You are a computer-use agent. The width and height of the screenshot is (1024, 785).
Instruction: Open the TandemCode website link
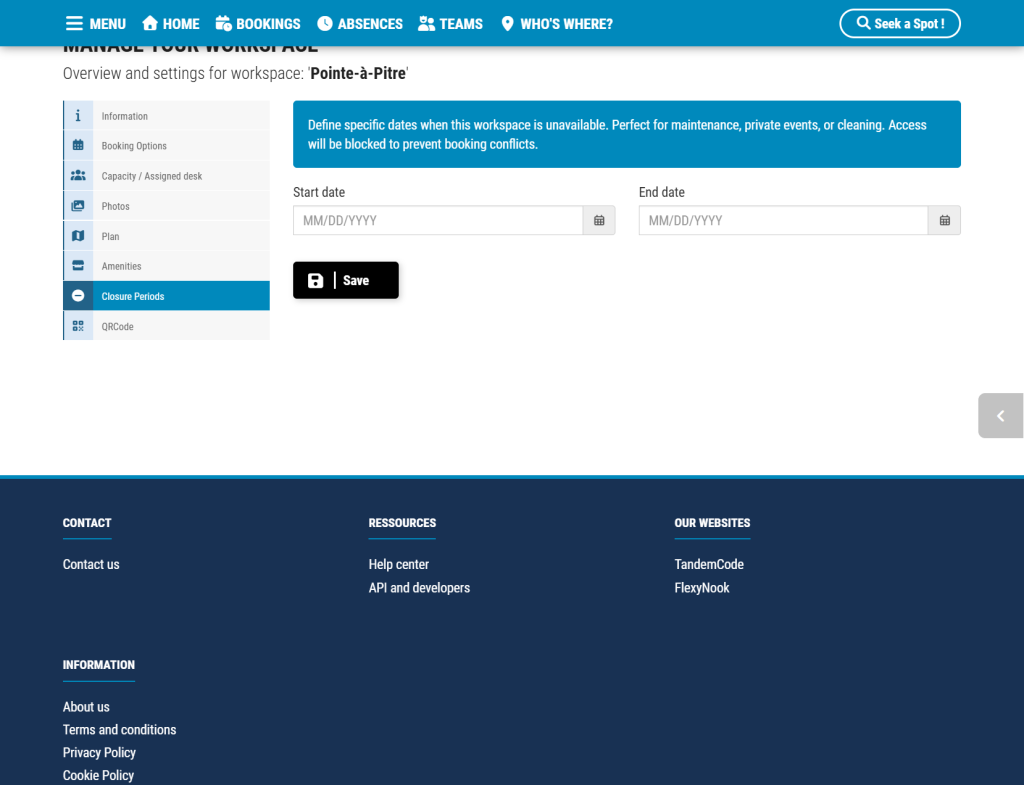[709, 564]
